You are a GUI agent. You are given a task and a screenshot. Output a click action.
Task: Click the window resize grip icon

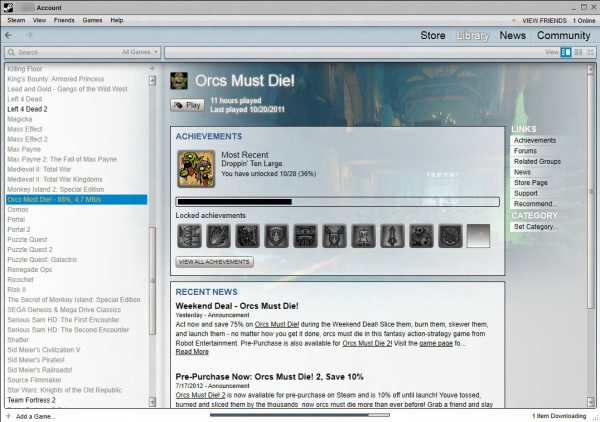pyautogui.click(x=595, y=418)
